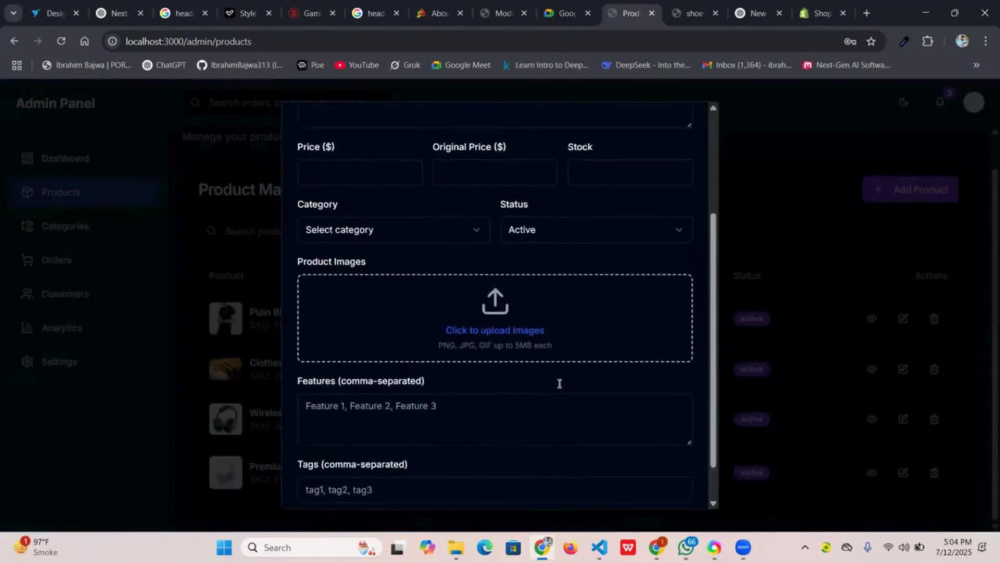Switch to the 'Style' browser tab
1000x563 pixels.
[x=247, y=13]
